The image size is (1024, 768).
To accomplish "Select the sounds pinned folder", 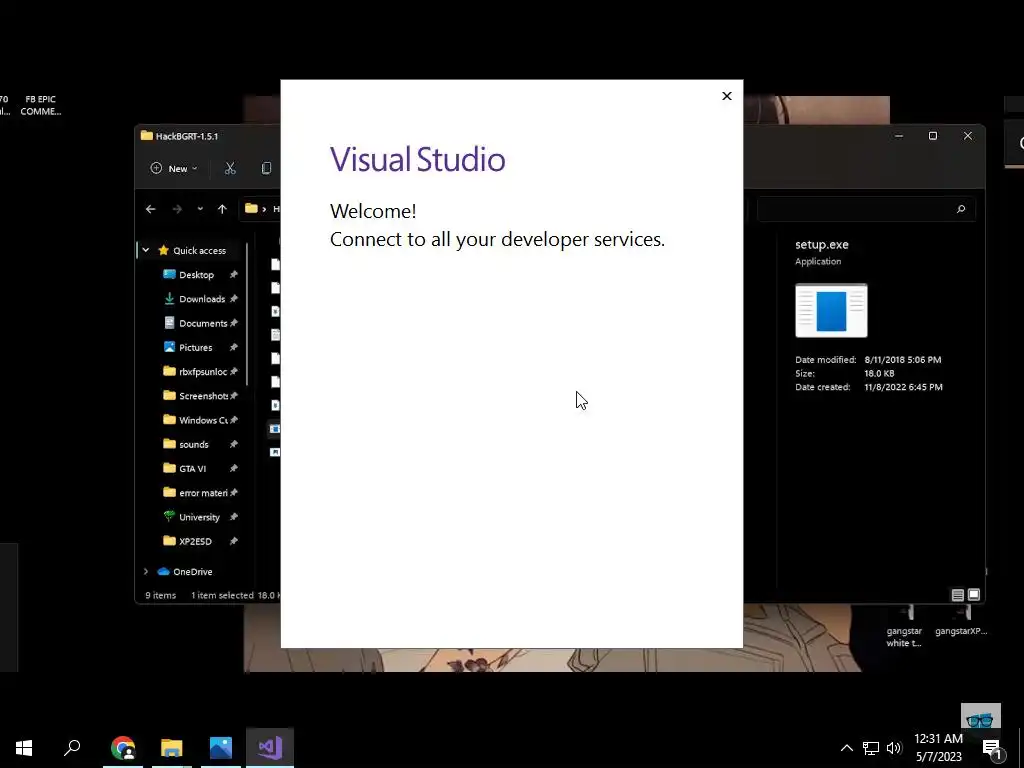I will [193, 444].
